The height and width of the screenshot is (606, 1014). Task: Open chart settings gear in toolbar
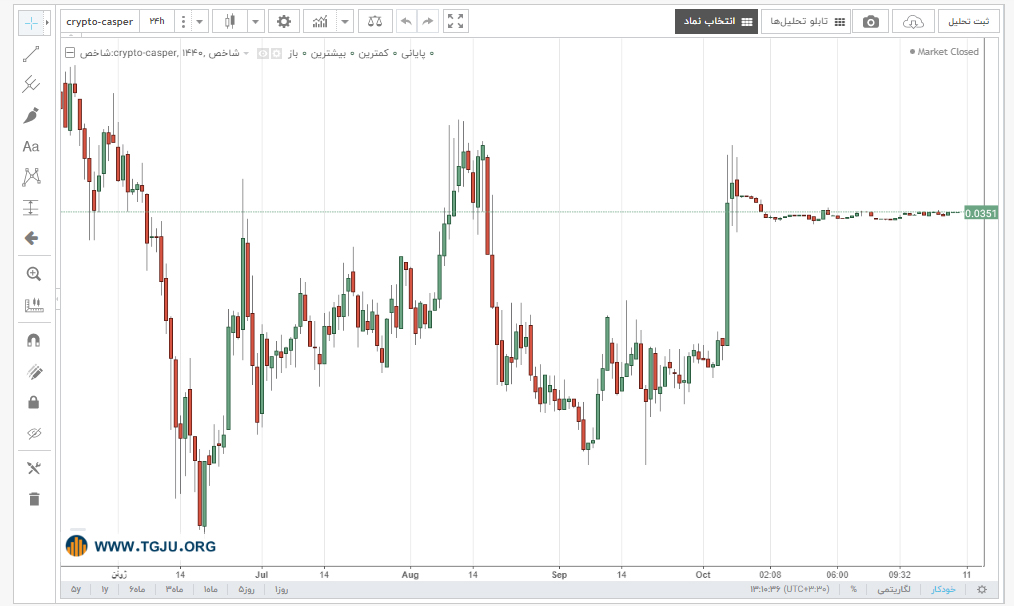[284, 21]
